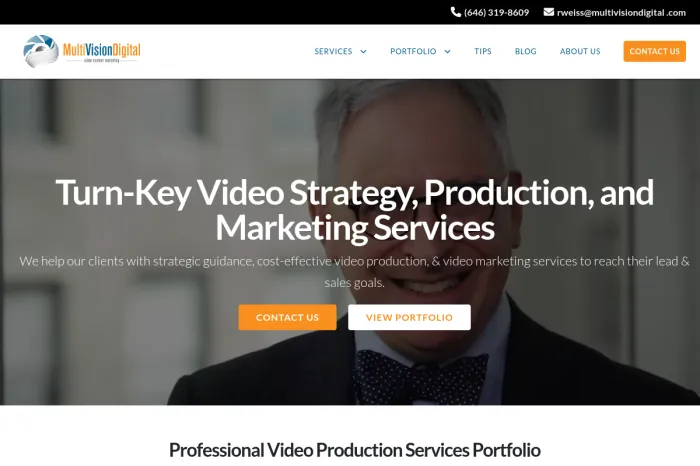Open the MultiVisionDigital logo homepage link
Viewport: 700px width, 466px height.
point(82,51)
